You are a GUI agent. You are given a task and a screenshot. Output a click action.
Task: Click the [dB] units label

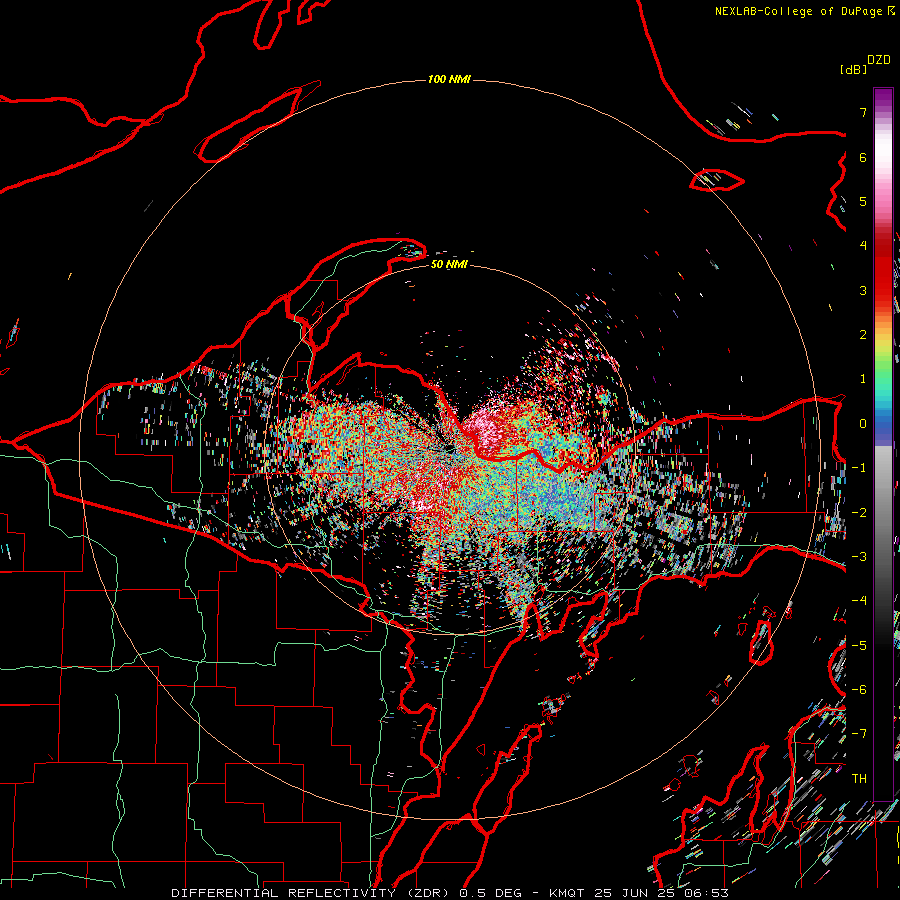[x=853, y=69]
